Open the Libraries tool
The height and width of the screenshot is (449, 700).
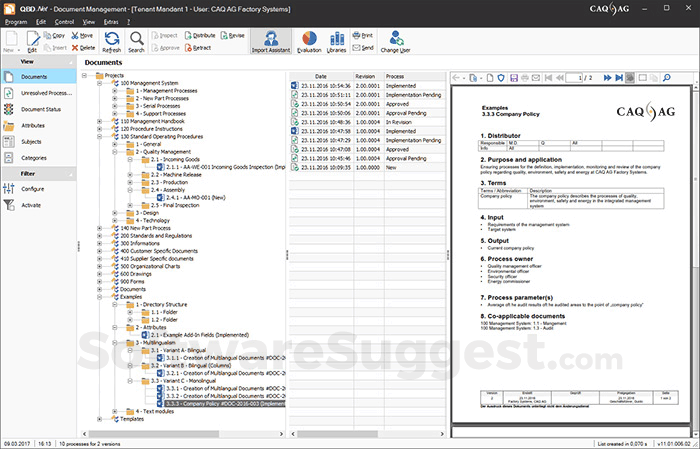[336, 42]
